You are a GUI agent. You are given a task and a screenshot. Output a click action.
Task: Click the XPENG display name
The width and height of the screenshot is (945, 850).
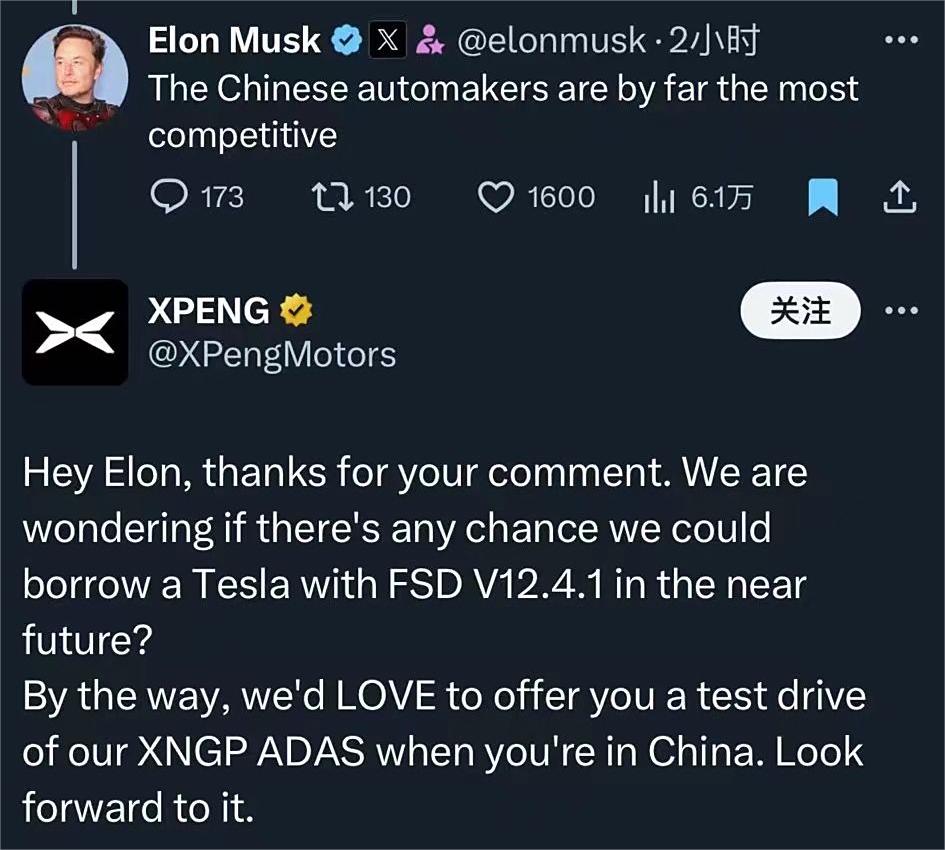(208, 313)
